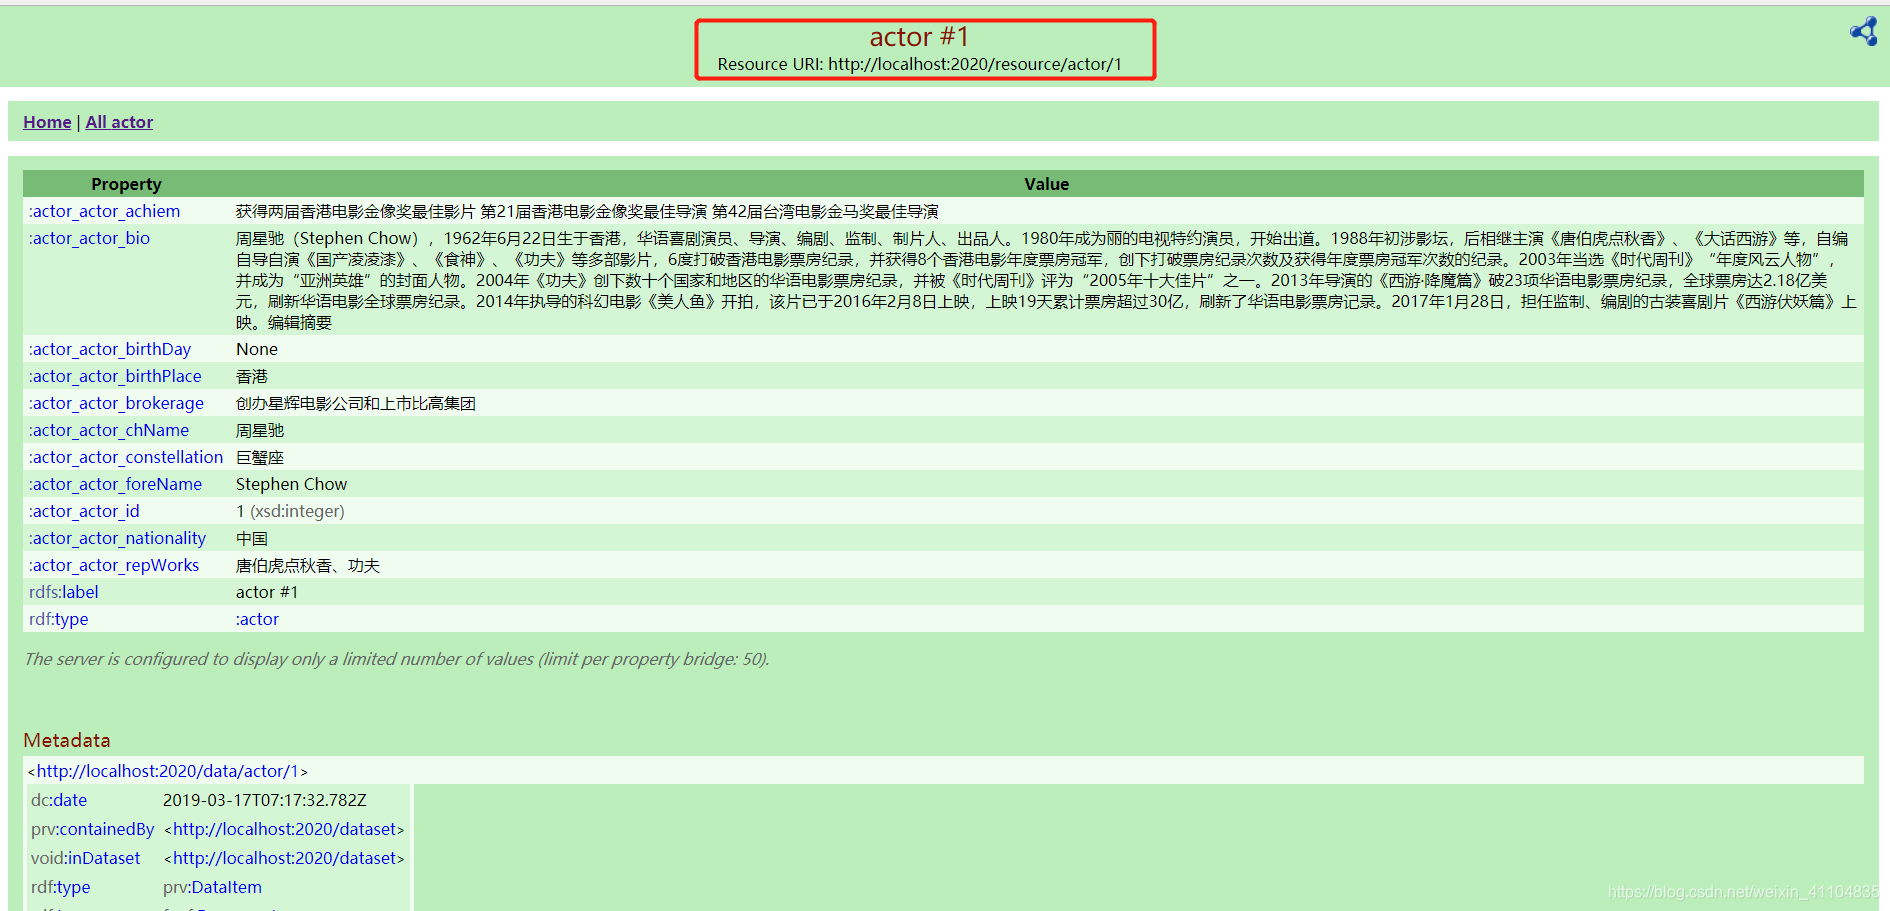The width and height of the screenshot is (1890, 911).
Task: Open the :actor_actor_bio property link
Action: [90, 238]
